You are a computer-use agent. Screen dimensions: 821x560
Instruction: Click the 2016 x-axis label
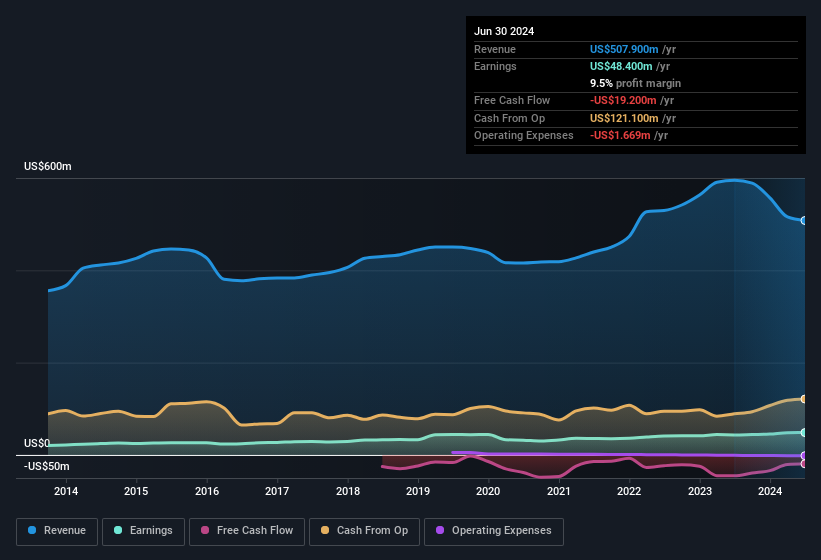click(x=207, y=491)
